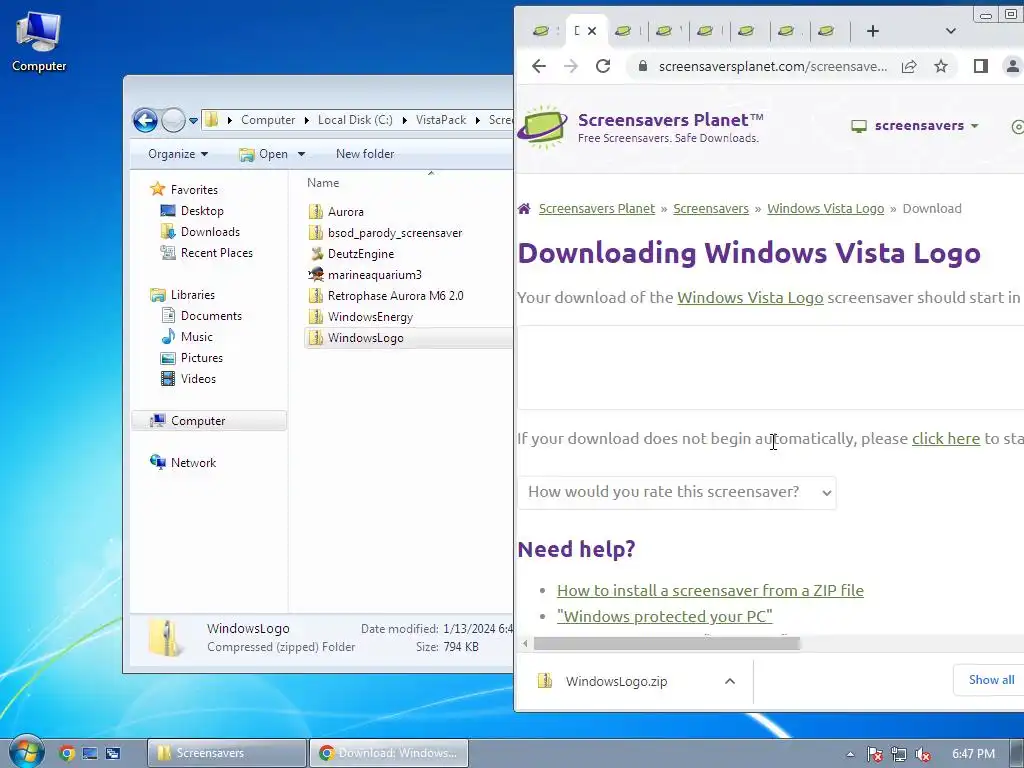Click the page's horizontal scrollbar
This screenshot has height=768, width=1024.
666,643
